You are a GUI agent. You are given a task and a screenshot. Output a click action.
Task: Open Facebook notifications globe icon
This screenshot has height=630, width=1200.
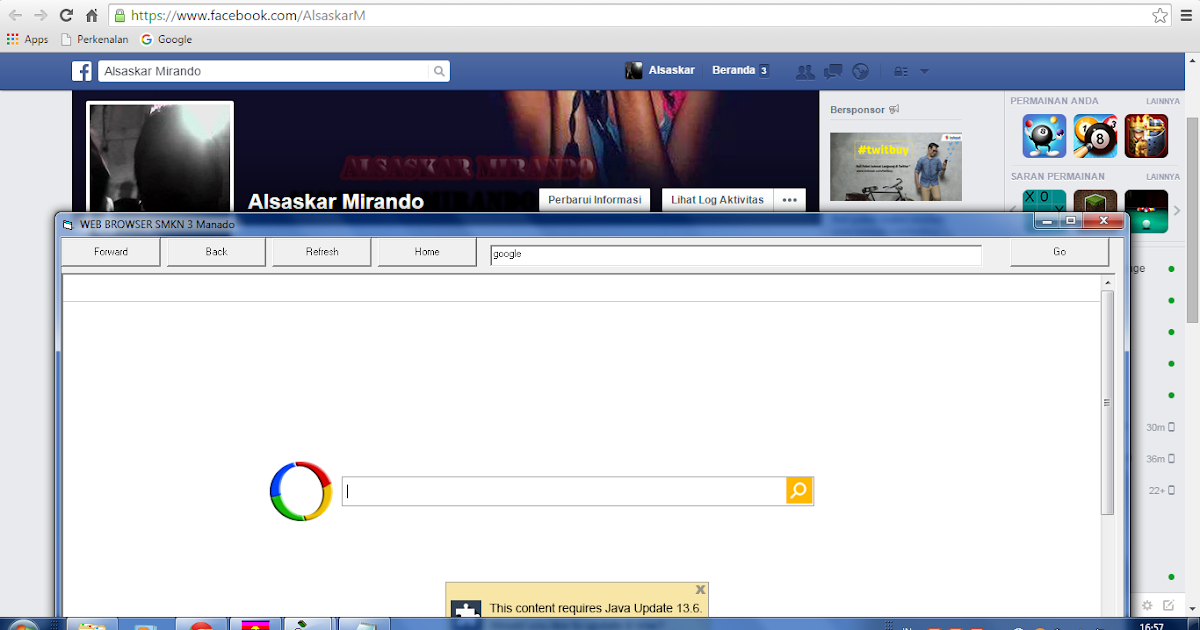[860, 71]
